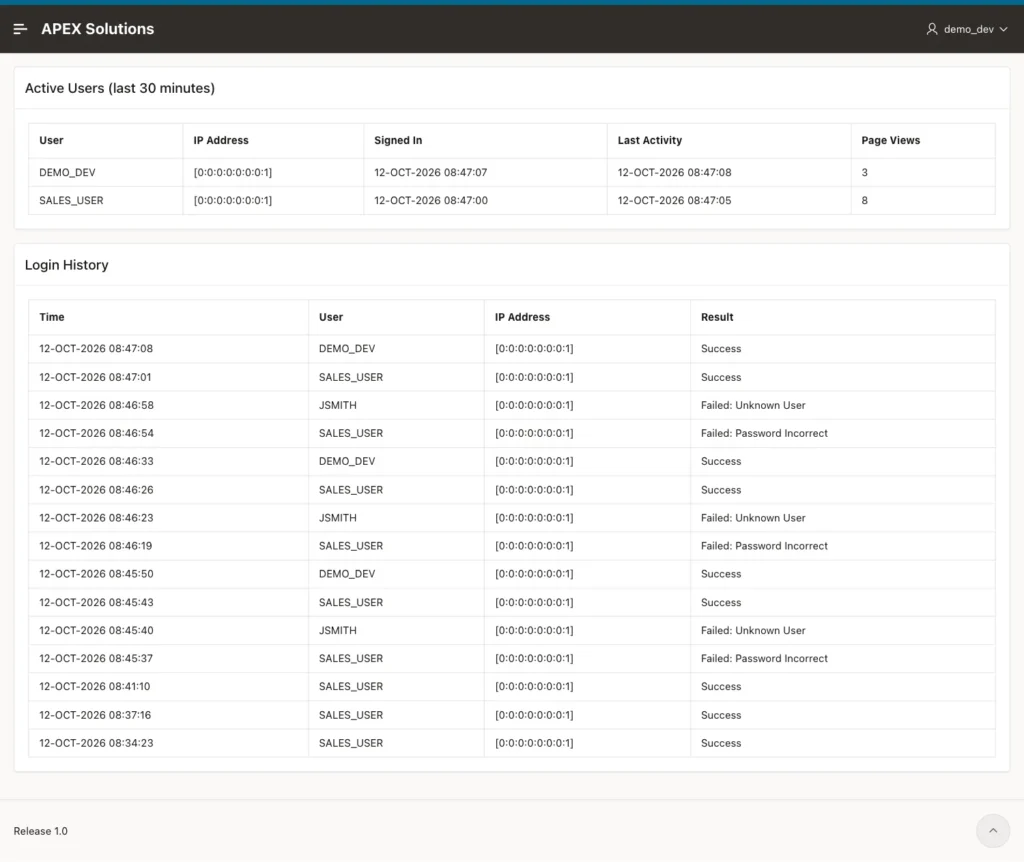Select SALES_USER in the Active Users table

[71, 200]
